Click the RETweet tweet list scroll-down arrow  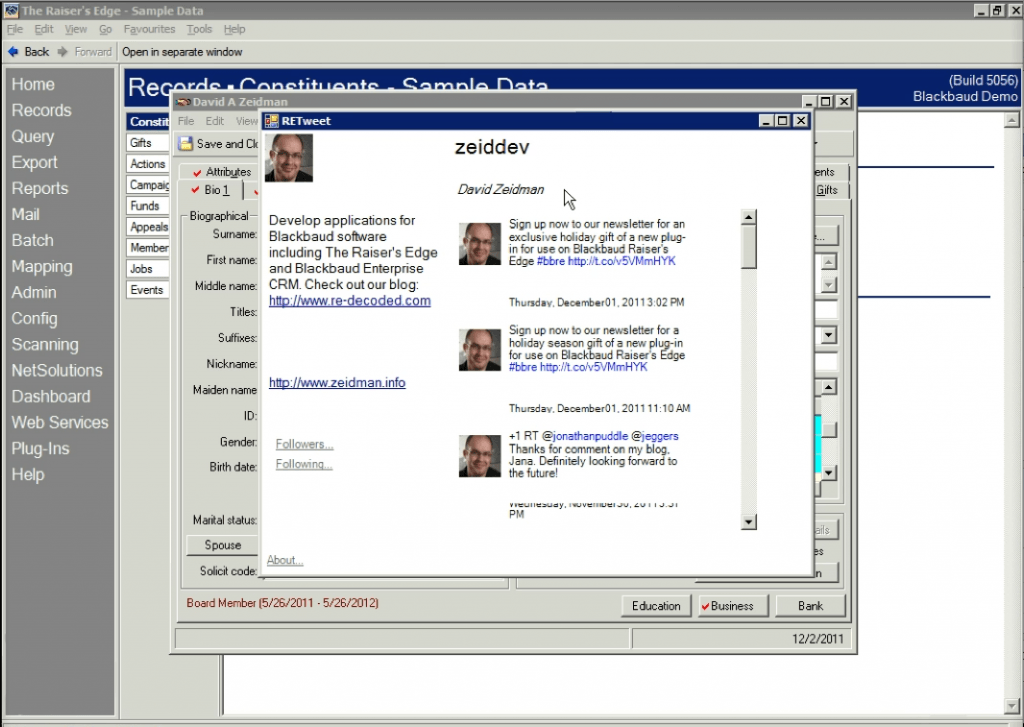click(749, 522)
